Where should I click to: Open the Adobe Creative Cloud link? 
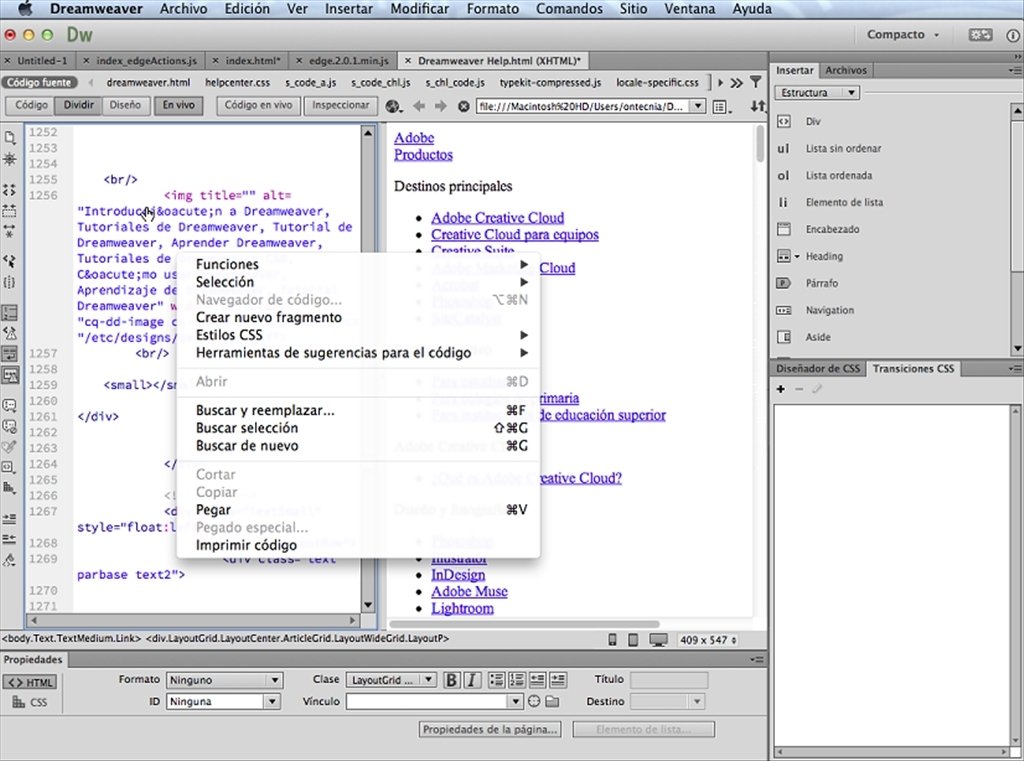(497, 218)
